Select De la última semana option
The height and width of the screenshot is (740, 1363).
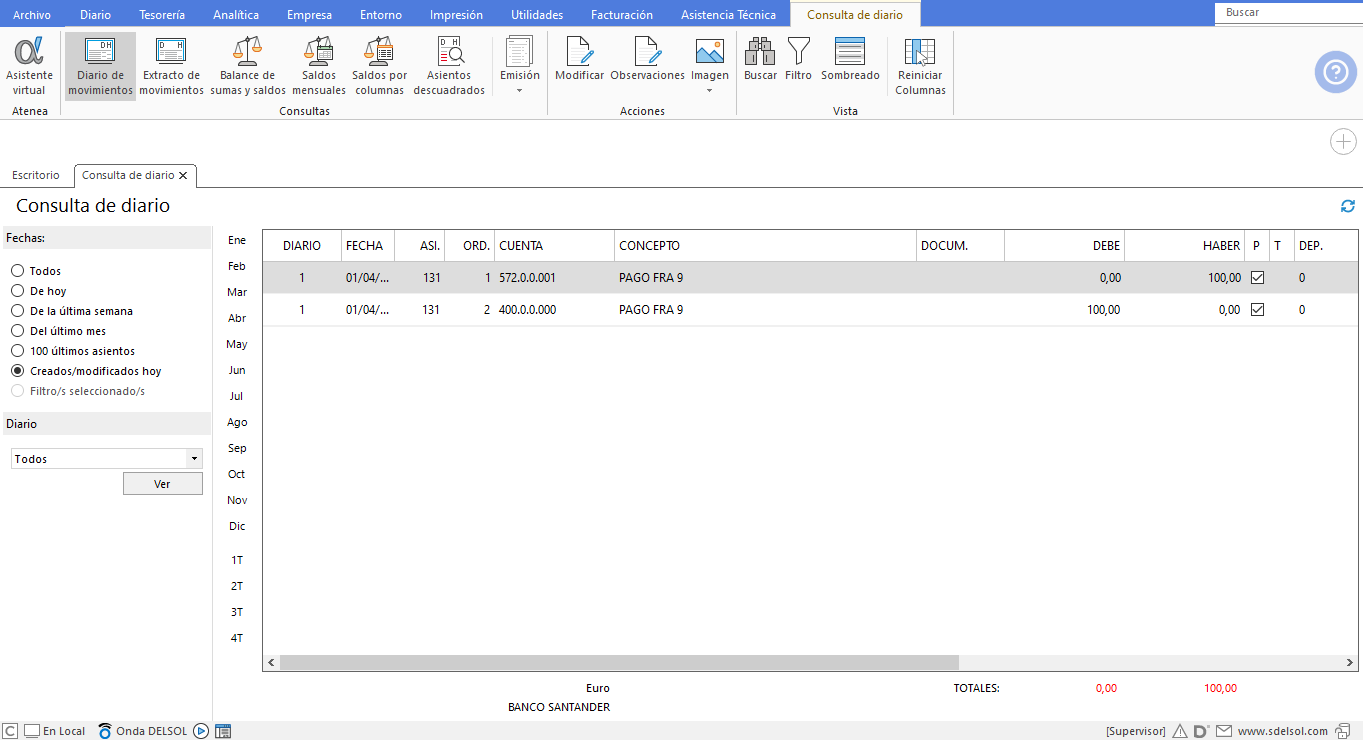pos(18,311)
